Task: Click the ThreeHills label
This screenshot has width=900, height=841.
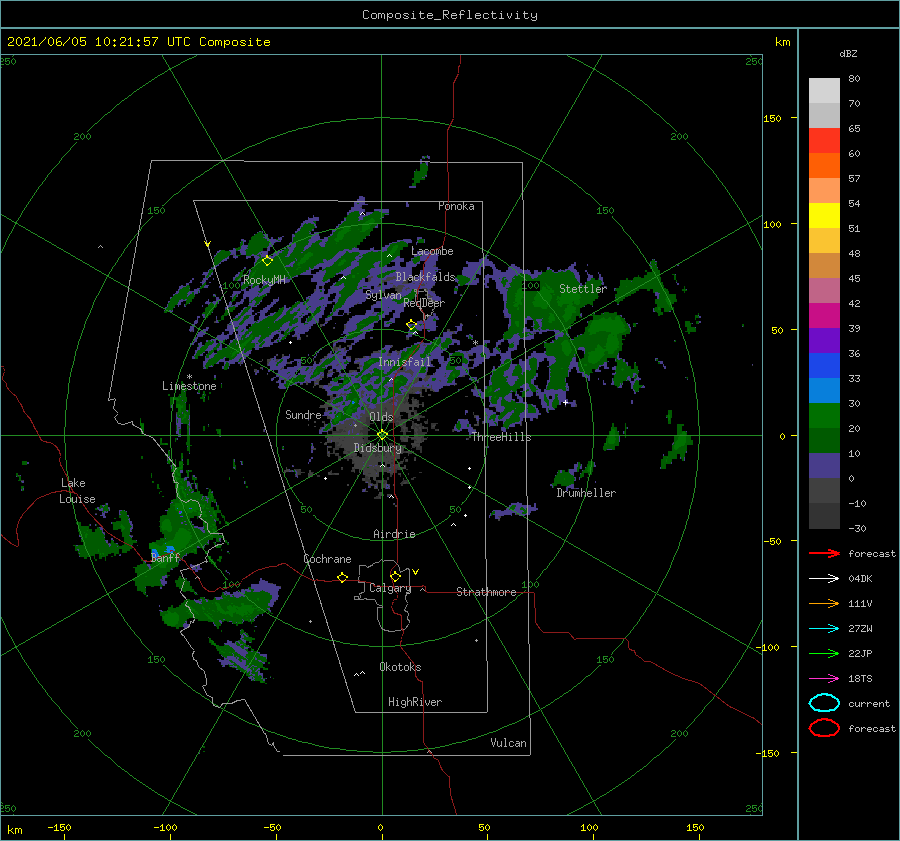Action: coord(502,437)
